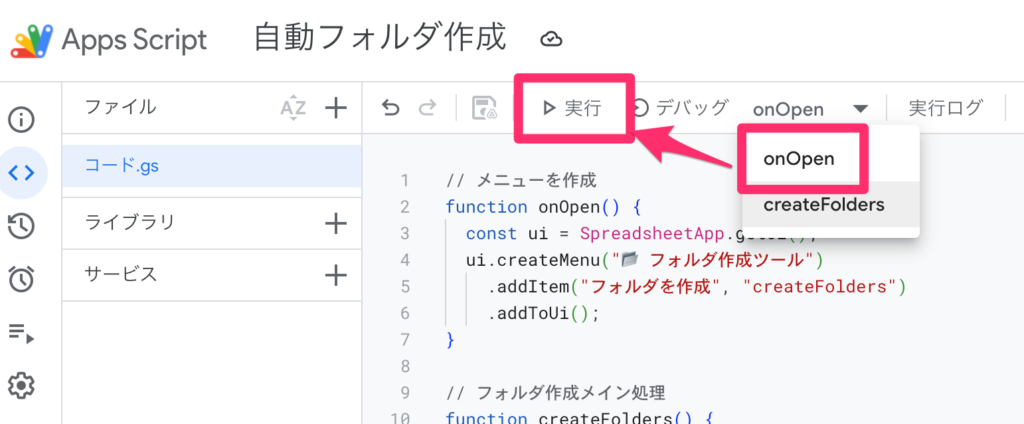The height and width of the screenshot is (424, 1024).
Task: Click the デバッグ debug button
Action: (x=682, y=108)
